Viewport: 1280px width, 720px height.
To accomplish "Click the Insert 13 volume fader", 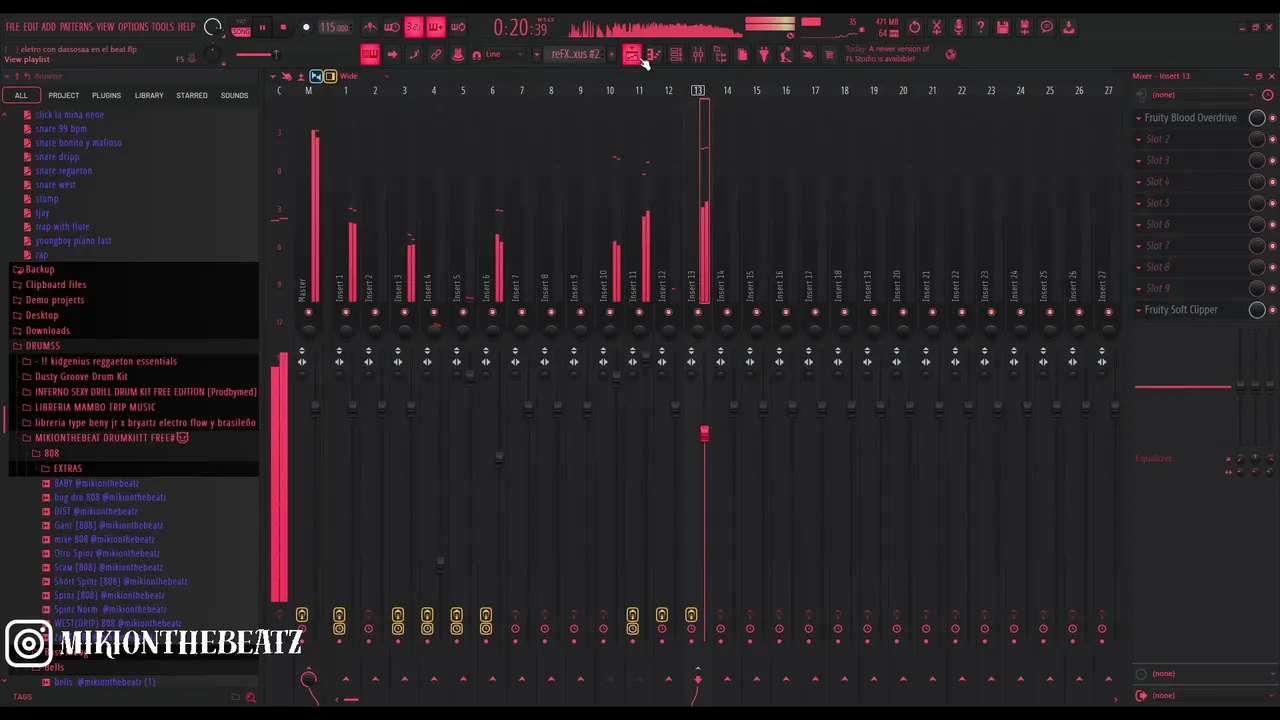I will click(704, 434).
